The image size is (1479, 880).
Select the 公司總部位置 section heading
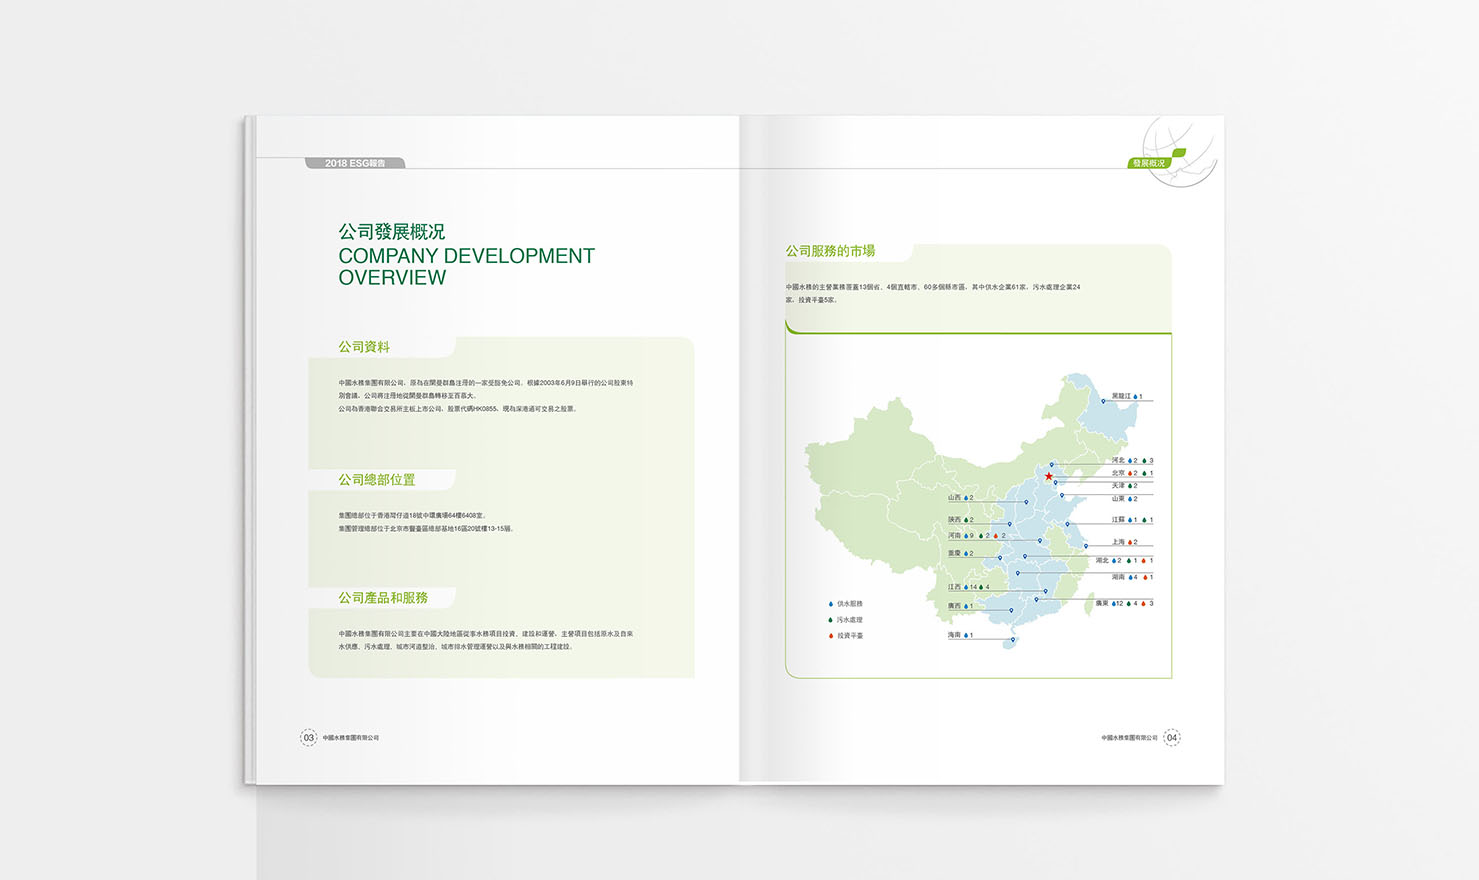coord(377,480)
